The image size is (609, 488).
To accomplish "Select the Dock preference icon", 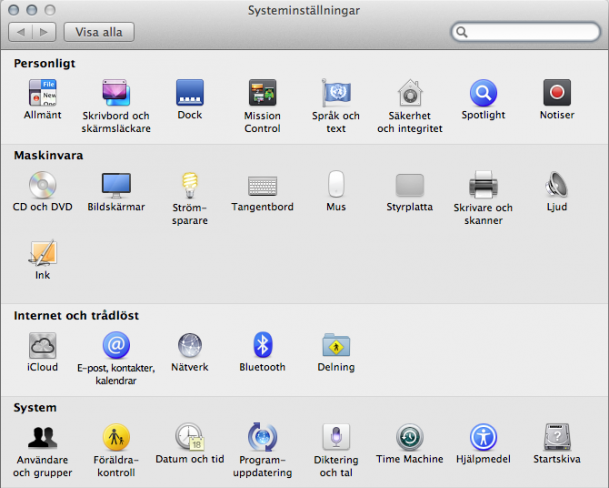I will [x=190, y=92].
